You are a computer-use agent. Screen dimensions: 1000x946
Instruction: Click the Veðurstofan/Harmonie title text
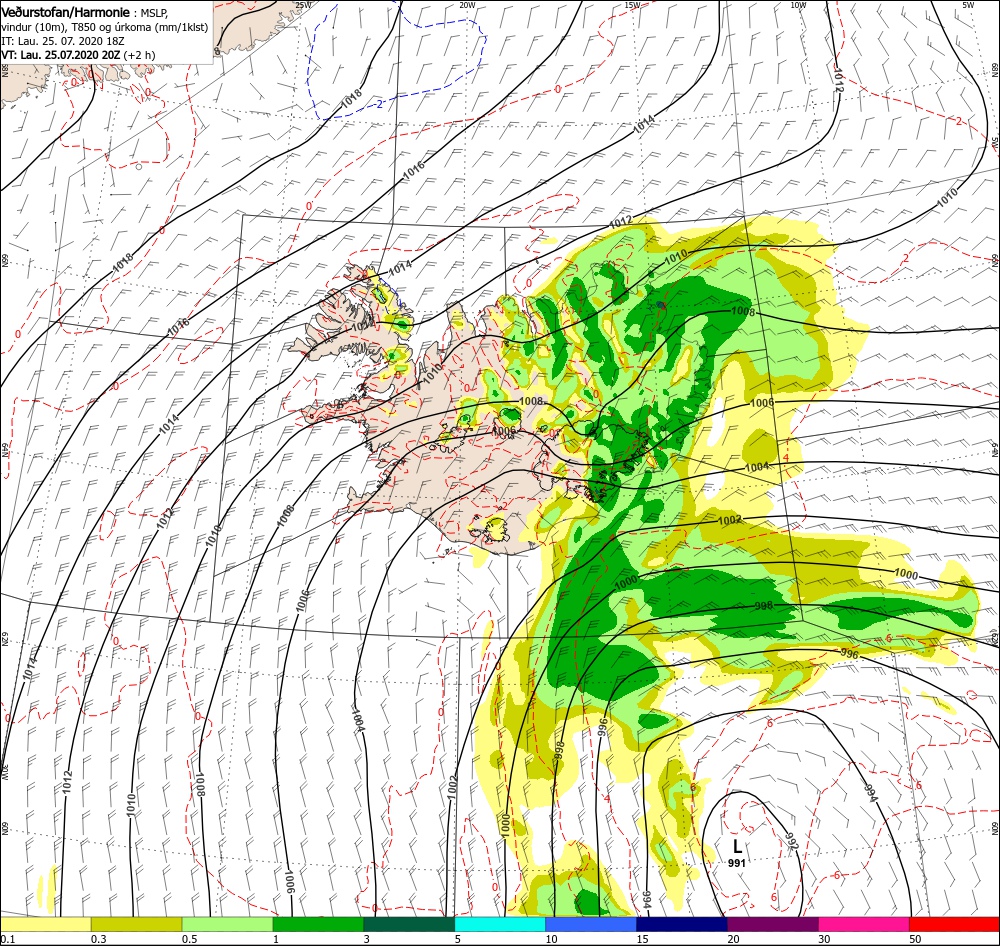pos(66,13)
